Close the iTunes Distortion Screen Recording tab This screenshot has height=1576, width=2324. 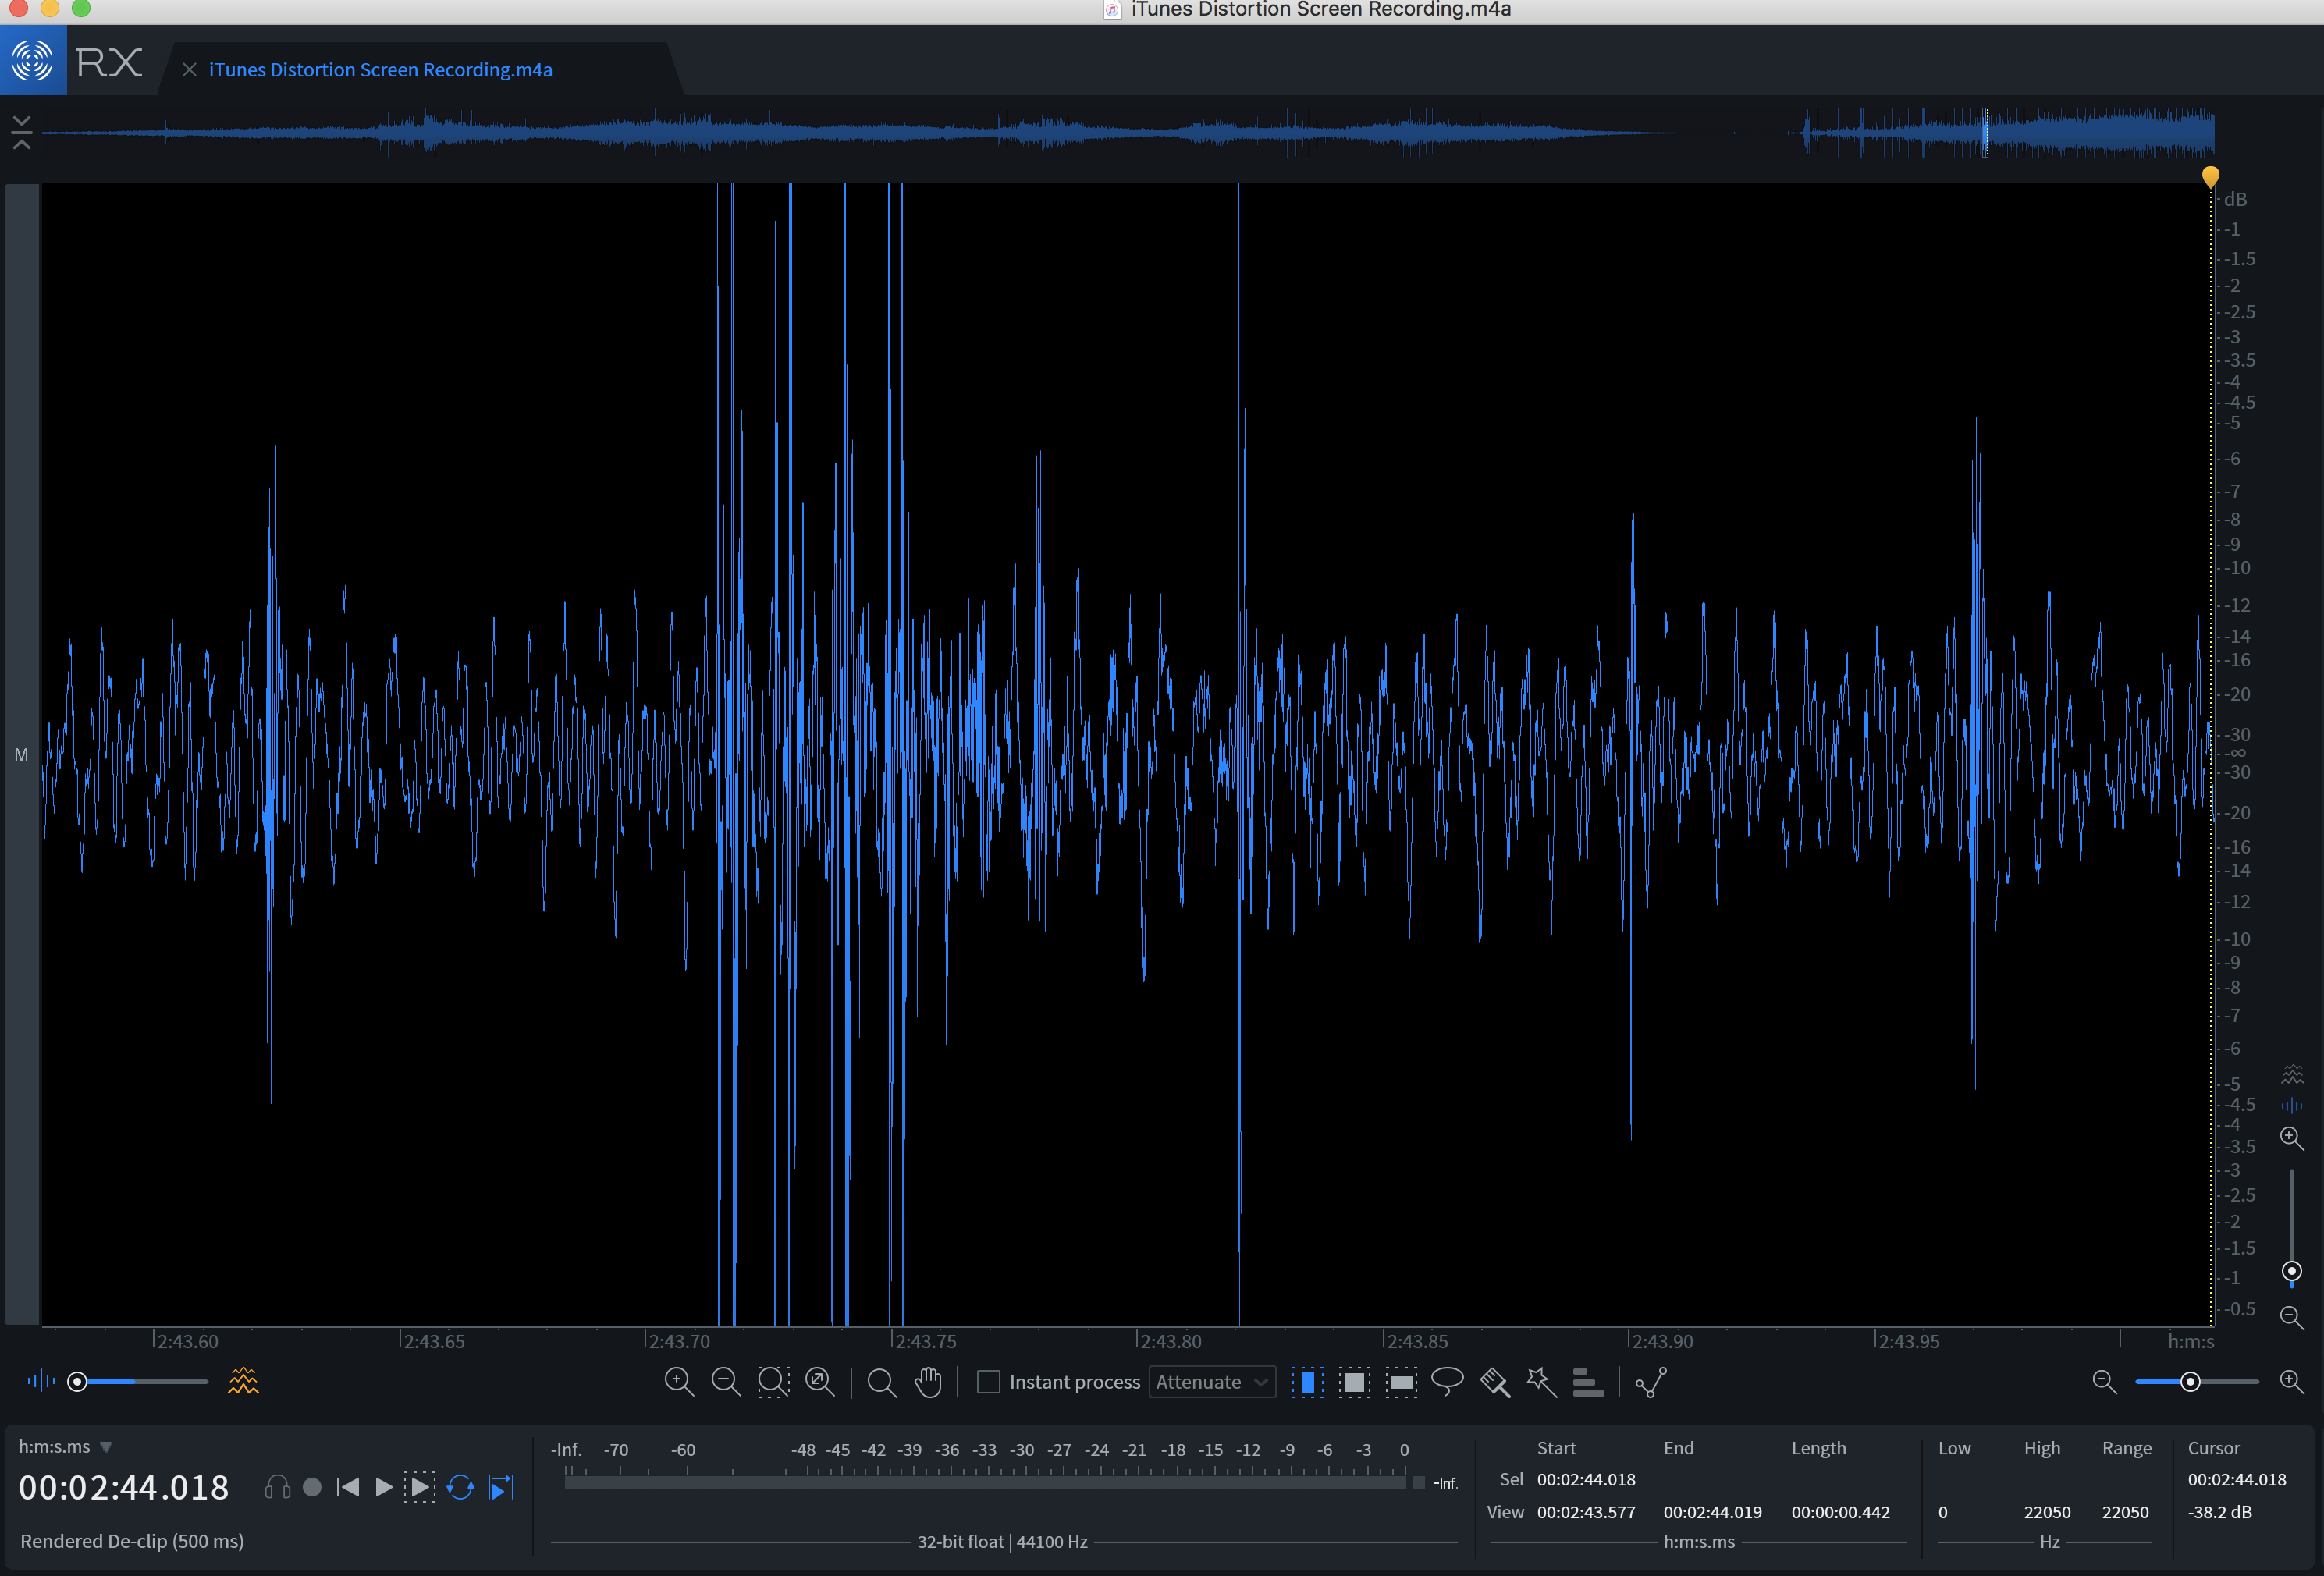click(x=189, y=69)
